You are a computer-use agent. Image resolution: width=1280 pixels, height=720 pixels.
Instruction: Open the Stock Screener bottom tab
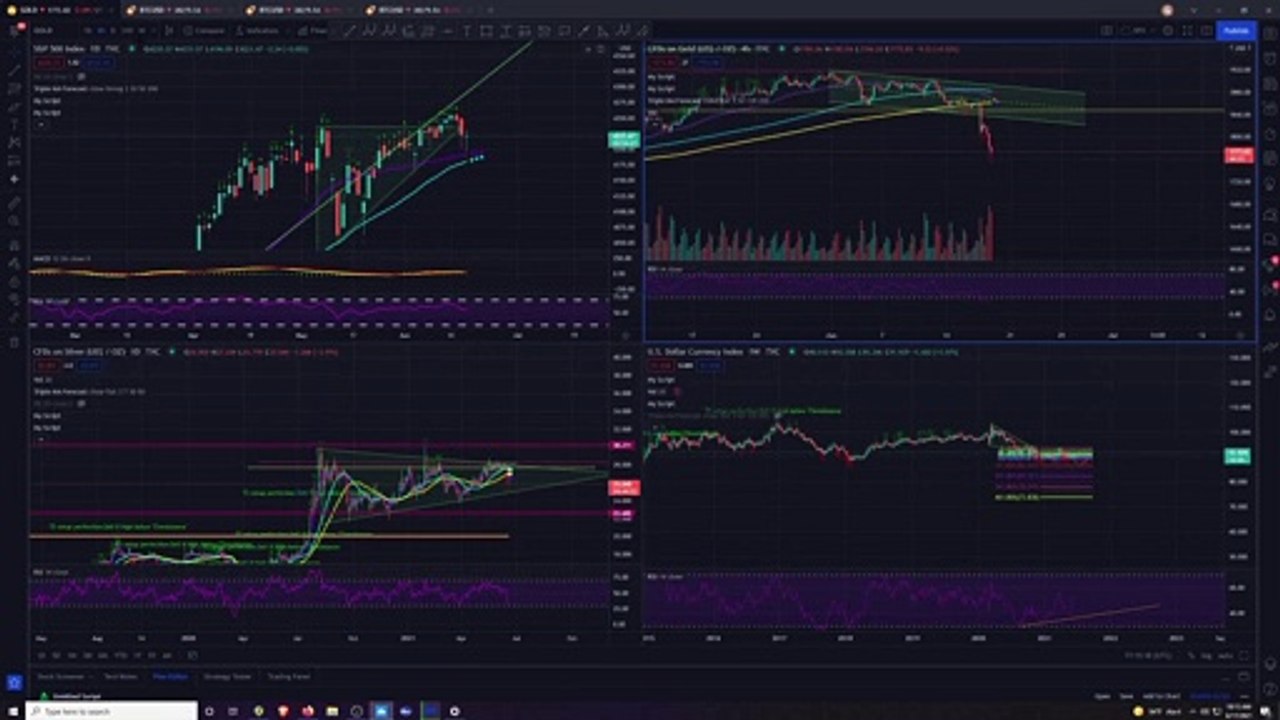click(61, 677)
